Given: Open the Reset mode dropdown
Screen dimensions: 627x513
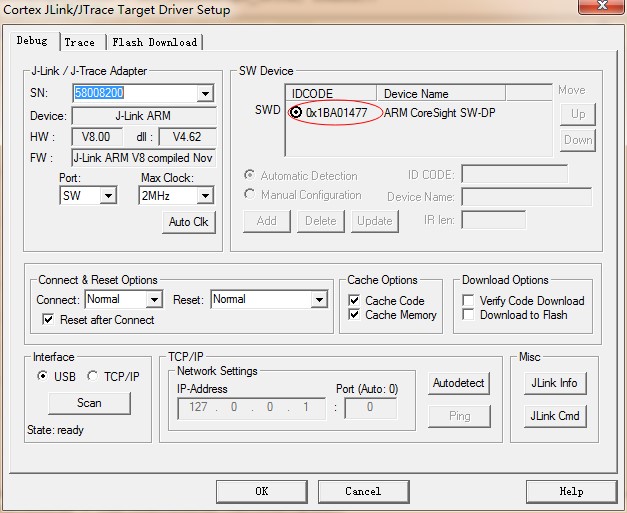Looking at the screenshot, I should click(319, 299).
